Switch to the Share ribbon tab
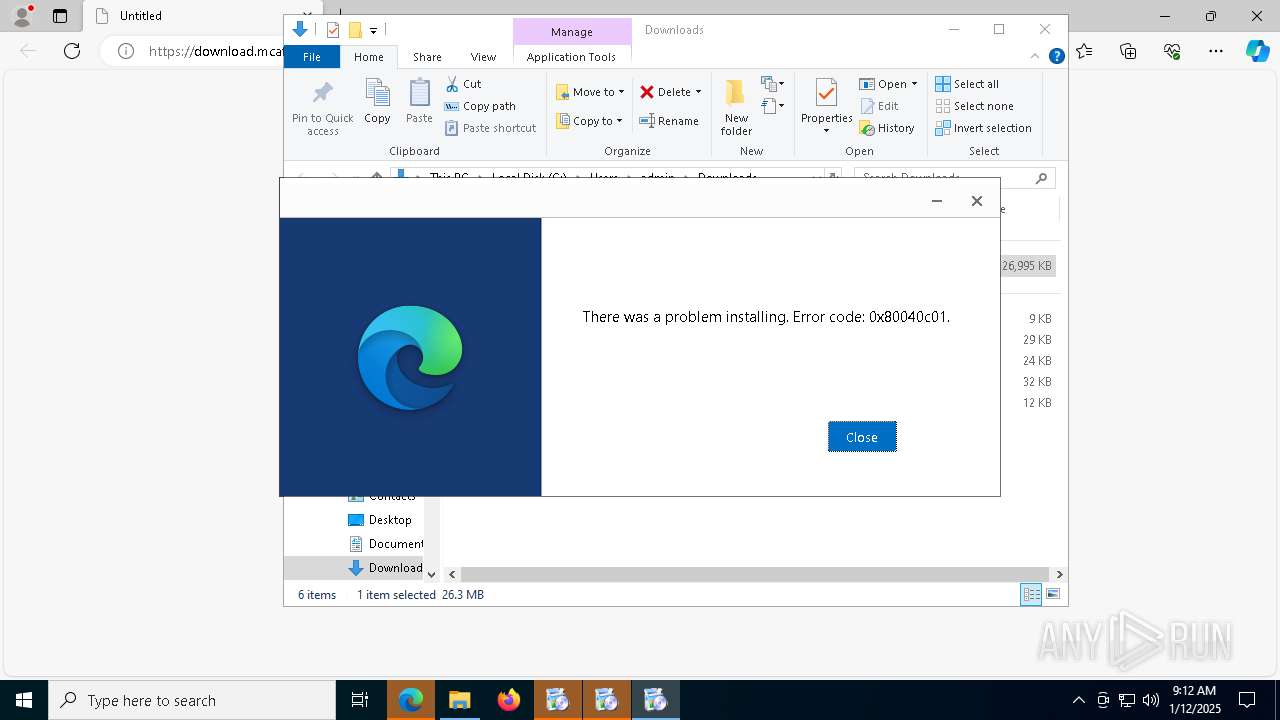The image size is (1280, 720). [427, 57]
